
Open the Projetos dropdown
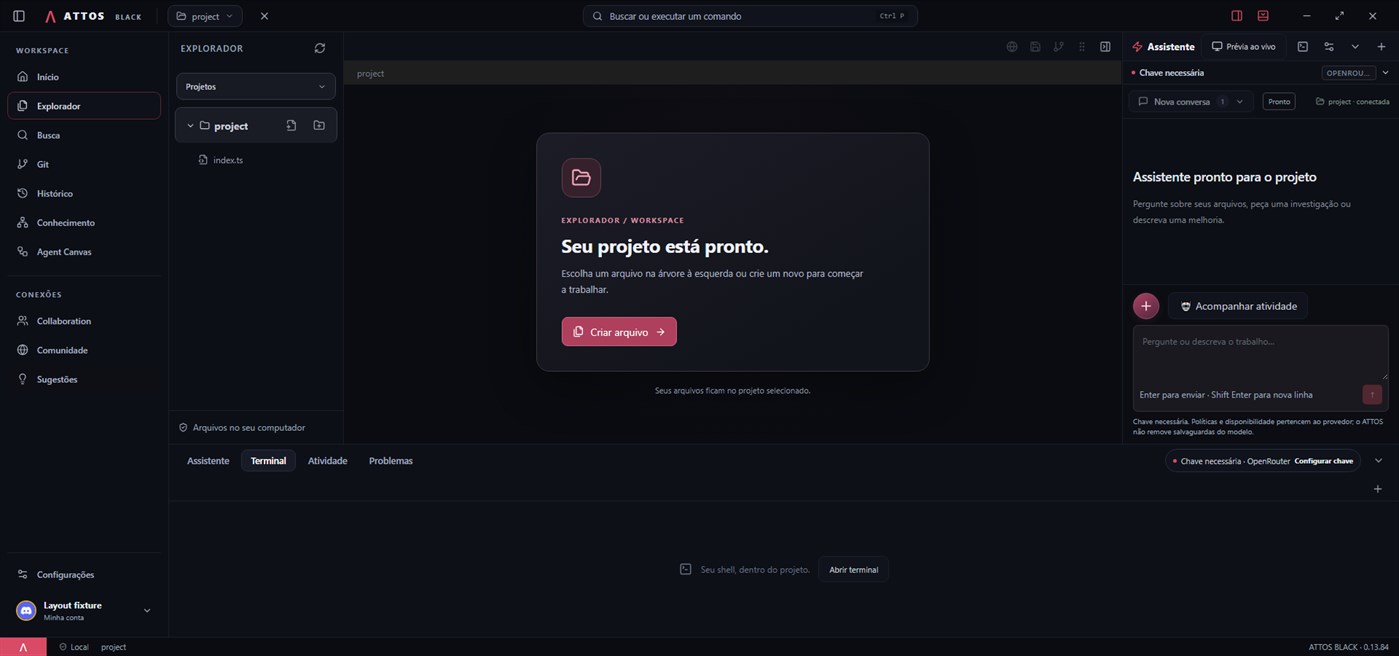click(256, 87)
